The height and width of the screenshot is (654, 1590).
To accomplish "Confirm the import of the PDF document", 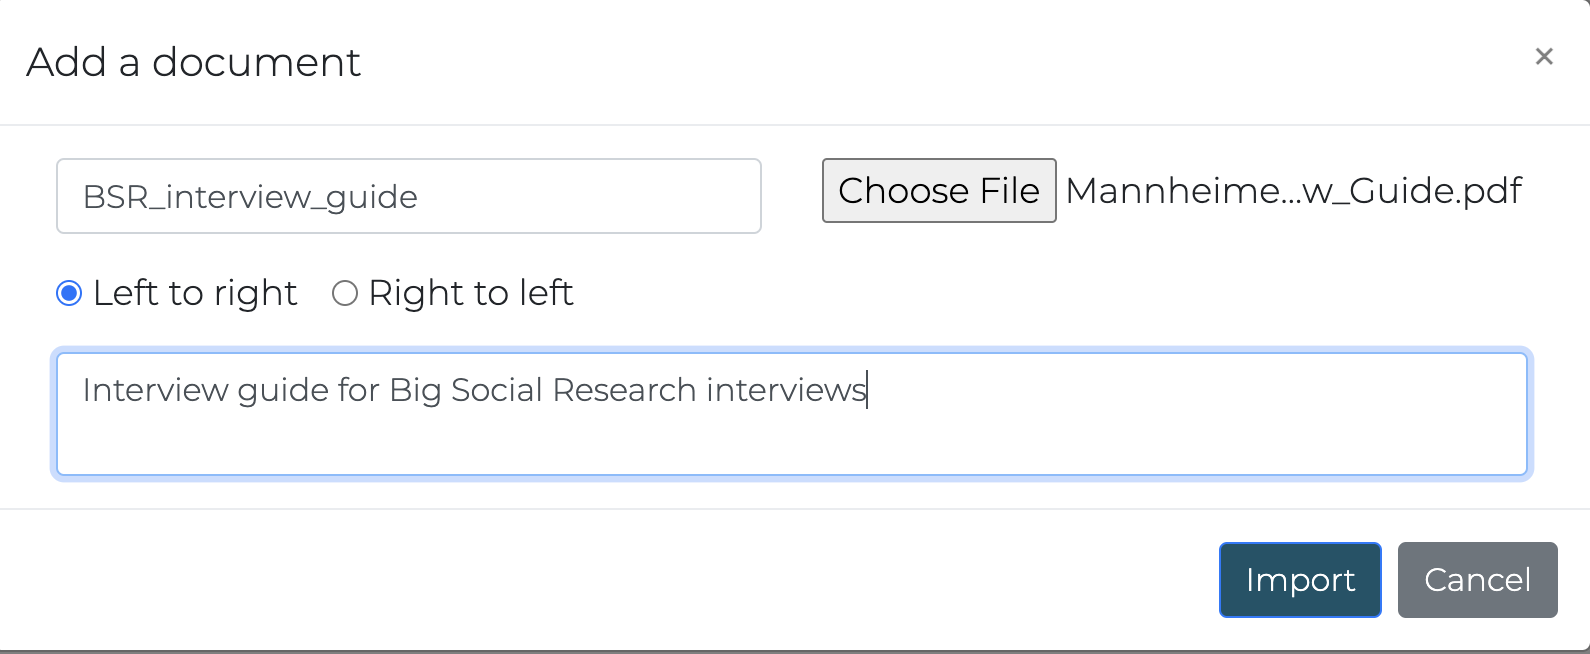I will pos(1299,580).
